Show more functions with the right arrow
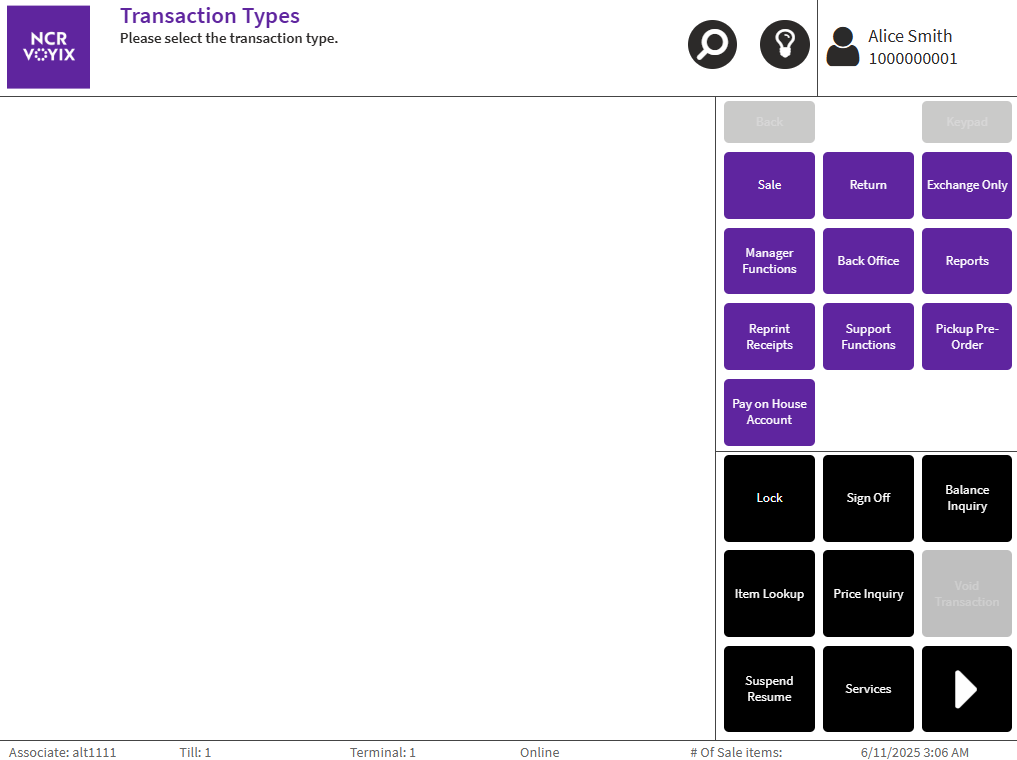This screenshot has height=760, width=1017. pyautogui.click(x=966, y=689)
